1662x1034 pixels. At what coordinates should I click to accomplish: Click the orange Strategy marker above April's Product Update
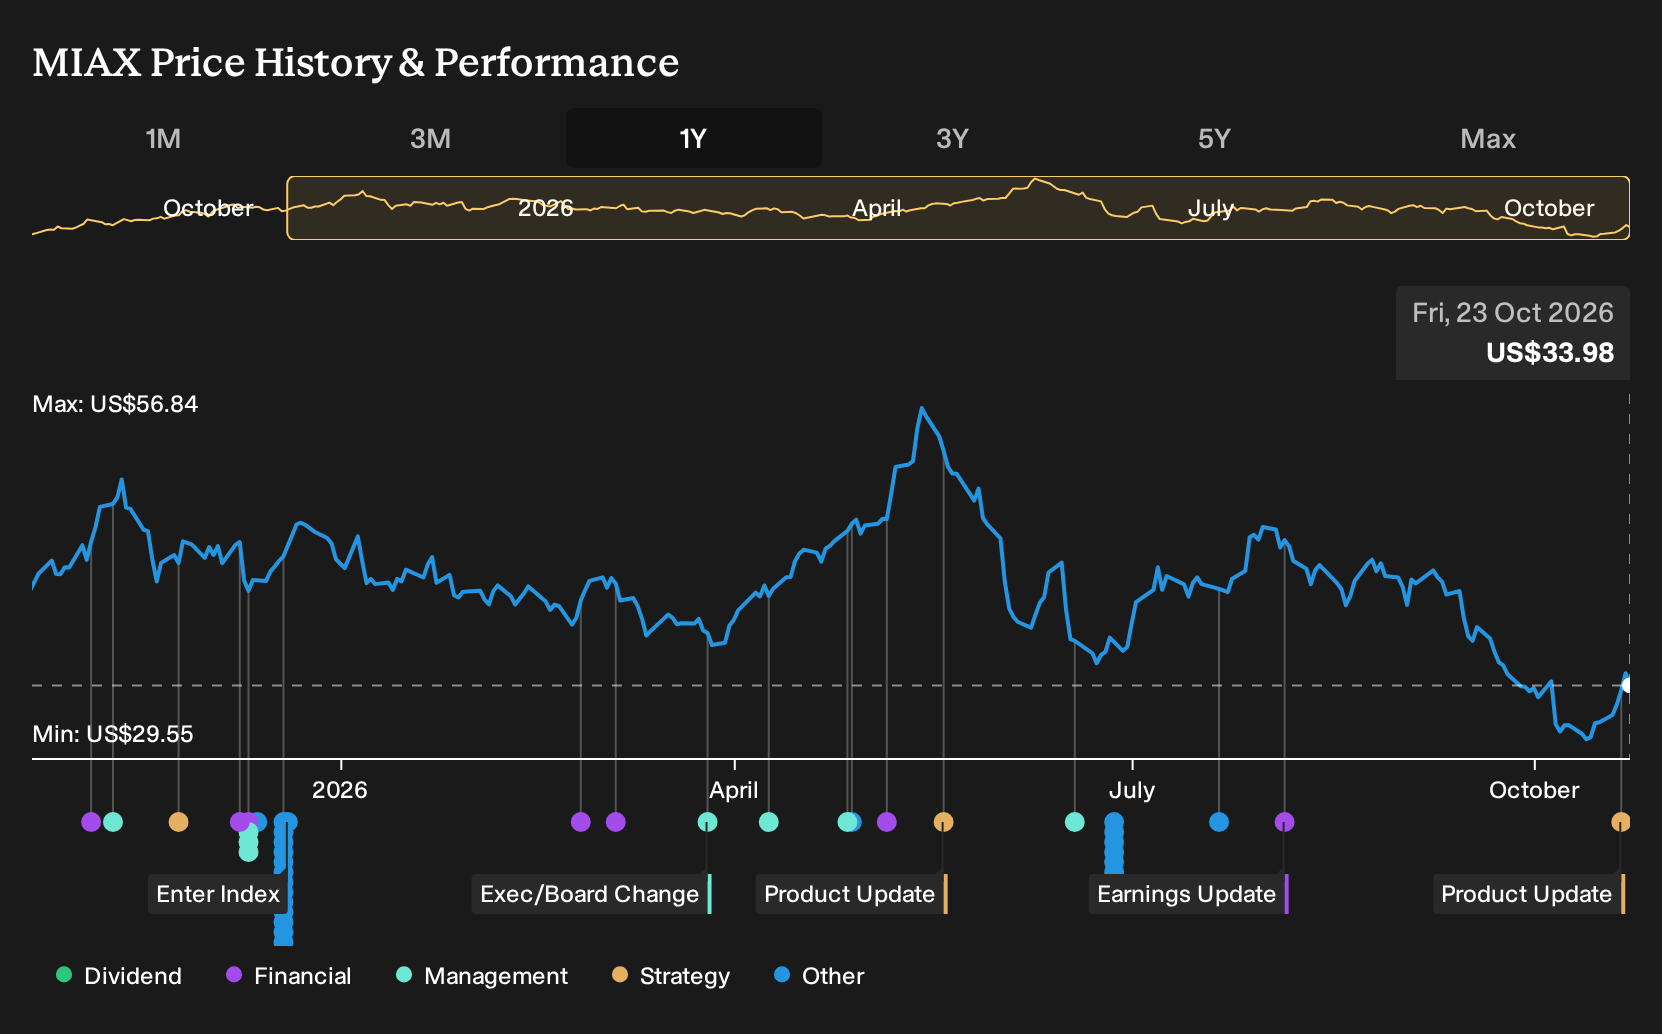tap(943, 822)
